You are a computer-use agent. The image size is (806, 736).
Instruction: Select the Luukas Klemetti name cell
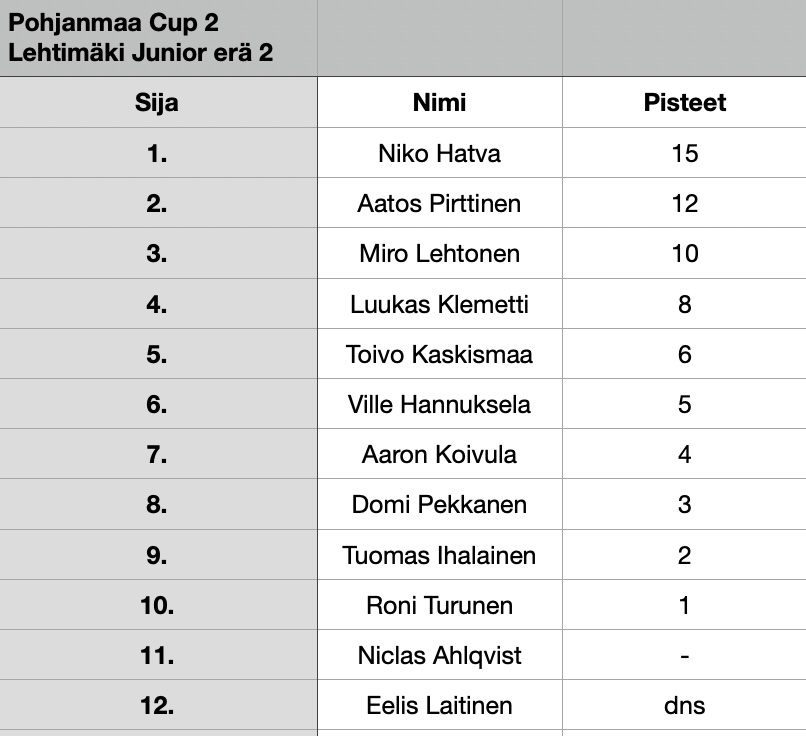tap(440, 304)
